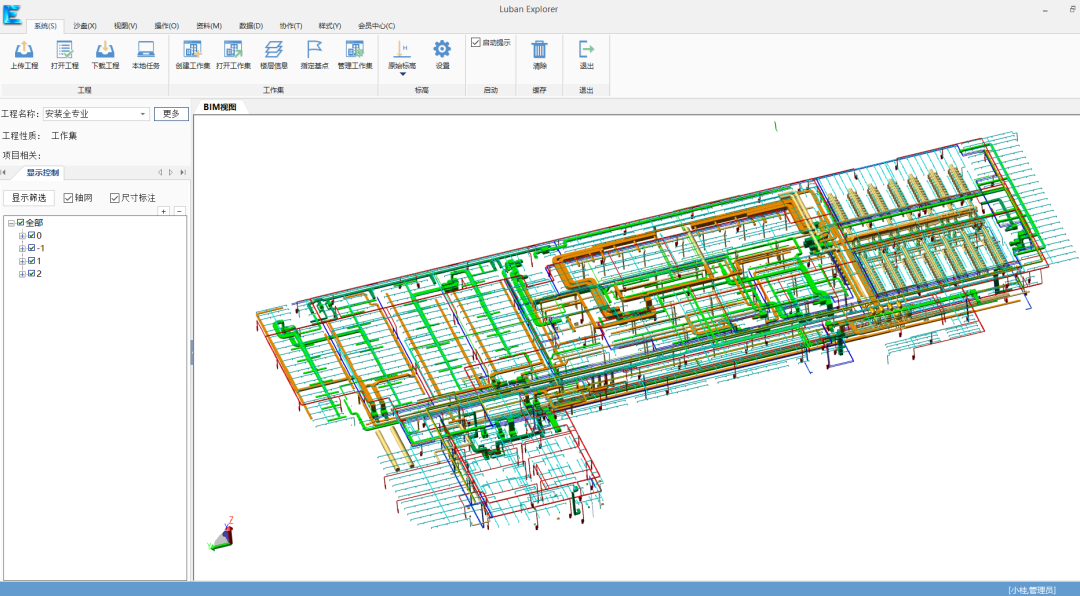Image resolution: width=1080 pixels, height=596 pixels.
Task: Open the 数据(D) ribbon tab
Action: pos(251,25)
